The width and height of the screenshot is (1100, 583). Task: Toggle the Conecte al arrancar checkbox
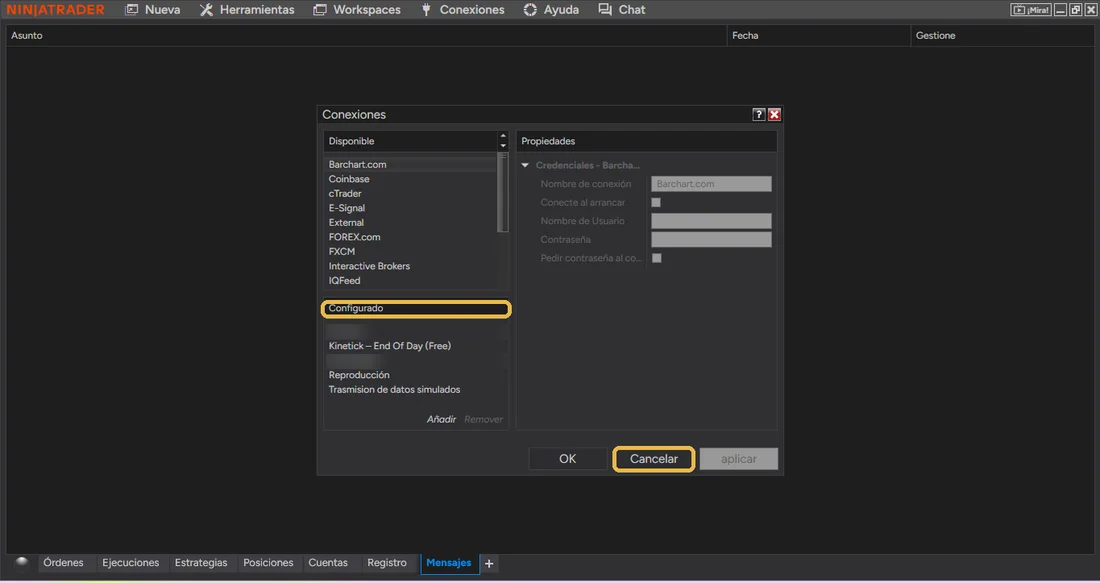coord(656,202)
